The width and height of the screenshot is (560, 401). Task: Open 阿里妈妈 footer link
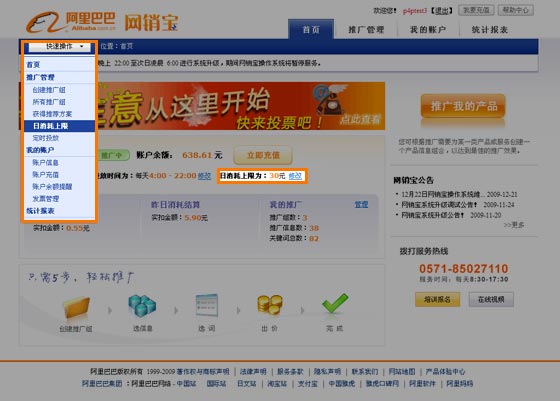(460, 384)
